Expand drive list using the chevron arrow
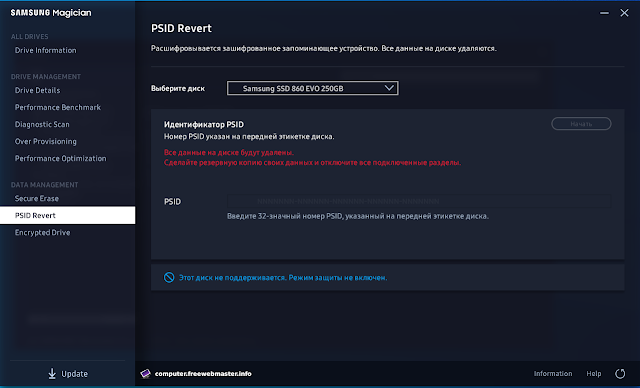The width and height of the screenshot is (640, 388). coord(389,88)
